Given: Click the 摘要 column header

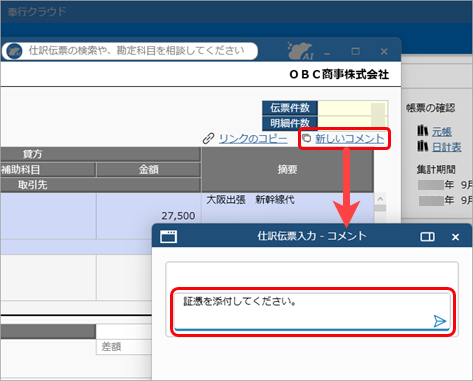Looking at the screenshot, I should 287,170.
